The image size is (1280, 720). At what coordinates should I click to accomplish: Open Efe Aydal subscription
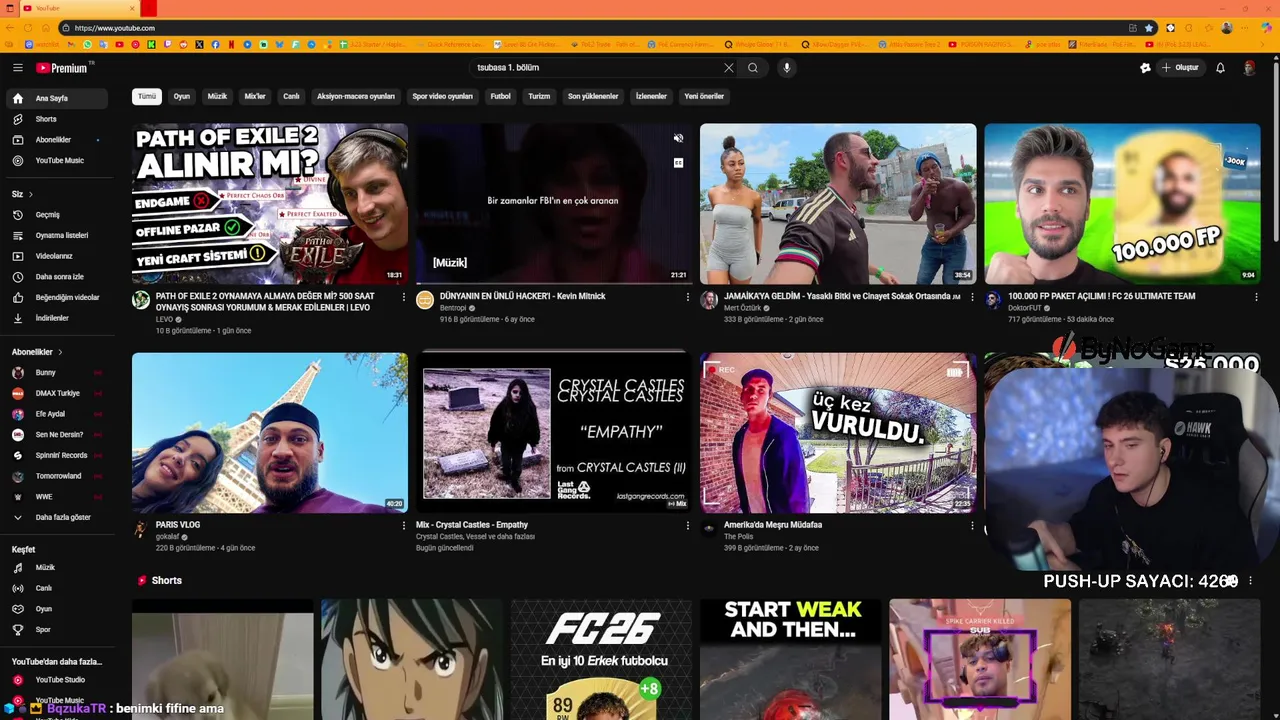click(x=56, y=414)
